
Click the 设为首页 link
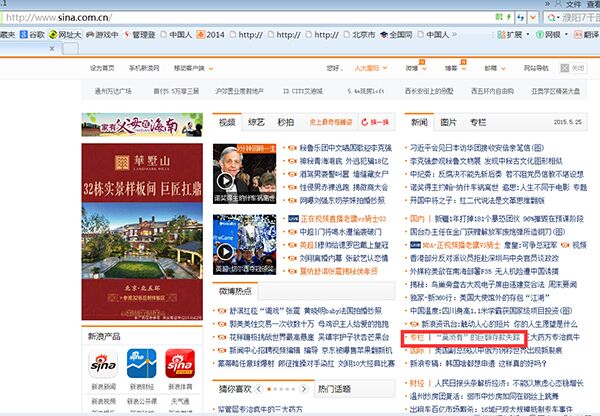[x=102, y=68]
